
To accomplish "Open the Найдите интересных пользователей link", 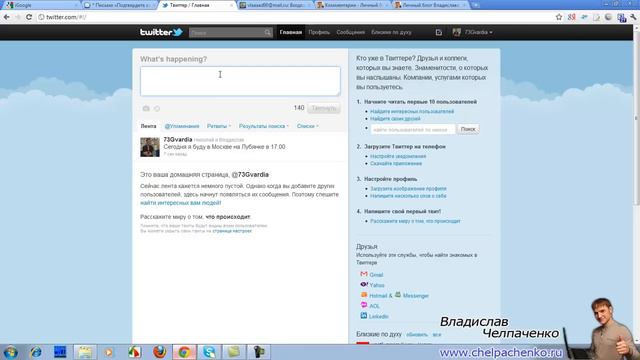I will point(412,111).
